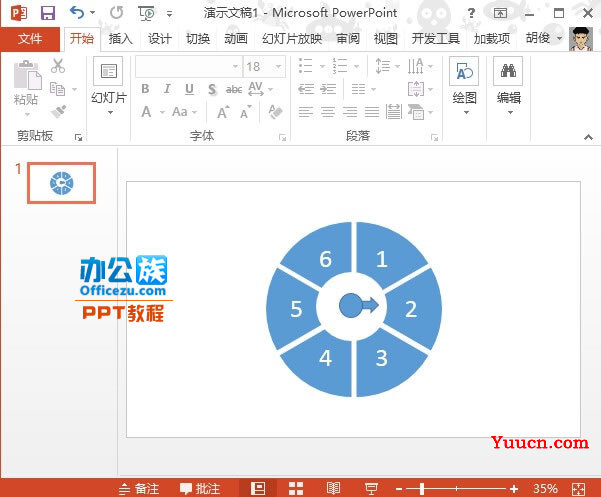
Task: Click the columns icon
Action: click(359, 89)
